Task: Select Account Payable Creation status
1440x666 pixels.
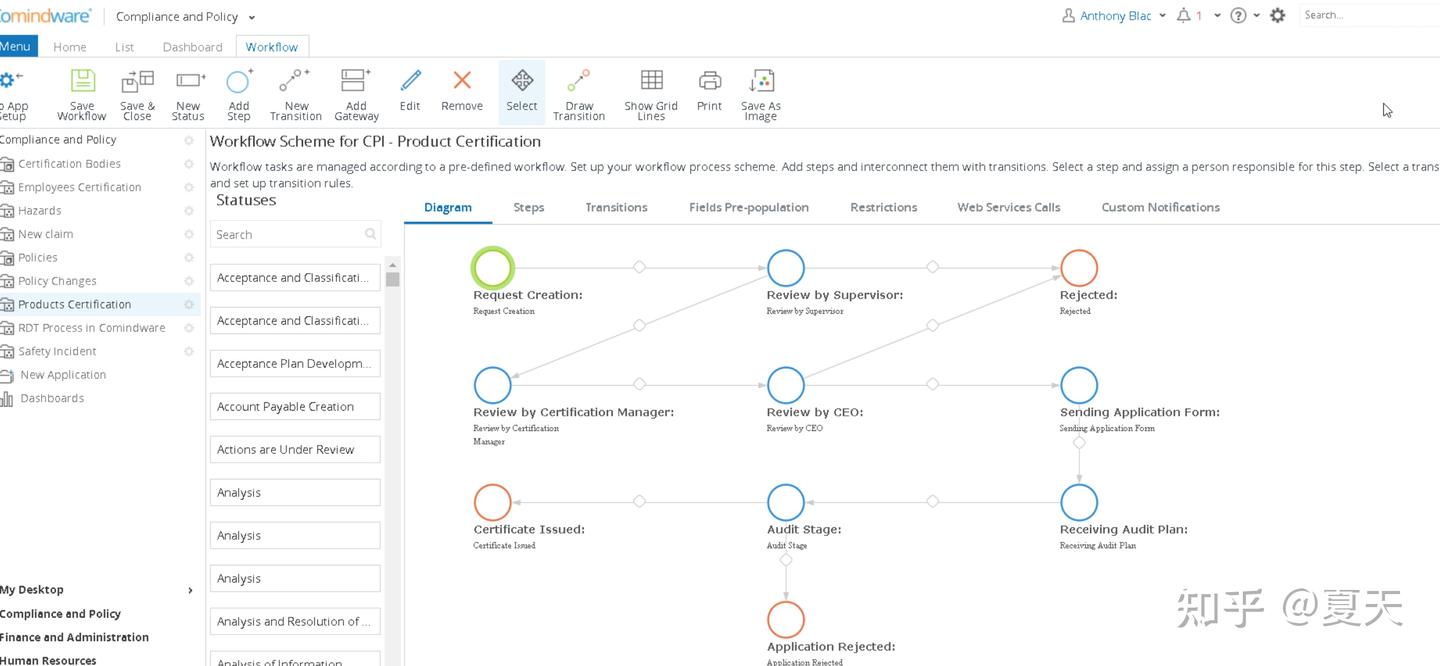Action: pos(295,406)
